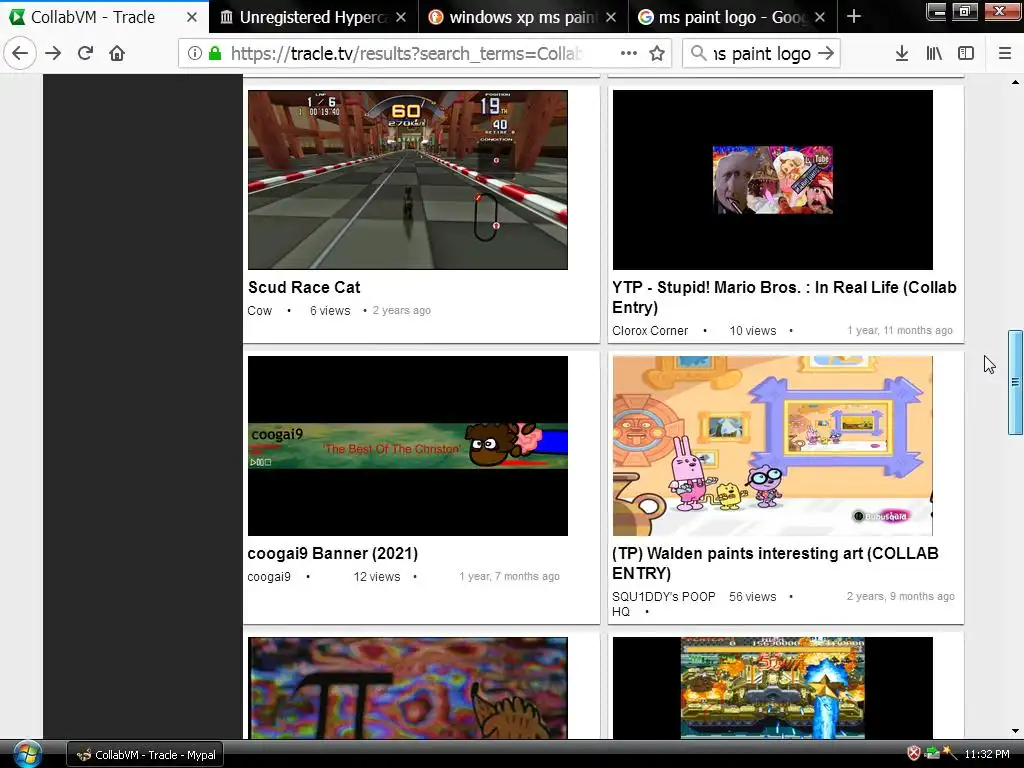The image size is (1024, 768).
Task: Open the library bookmarks and history
Action: tap(934, 54)
